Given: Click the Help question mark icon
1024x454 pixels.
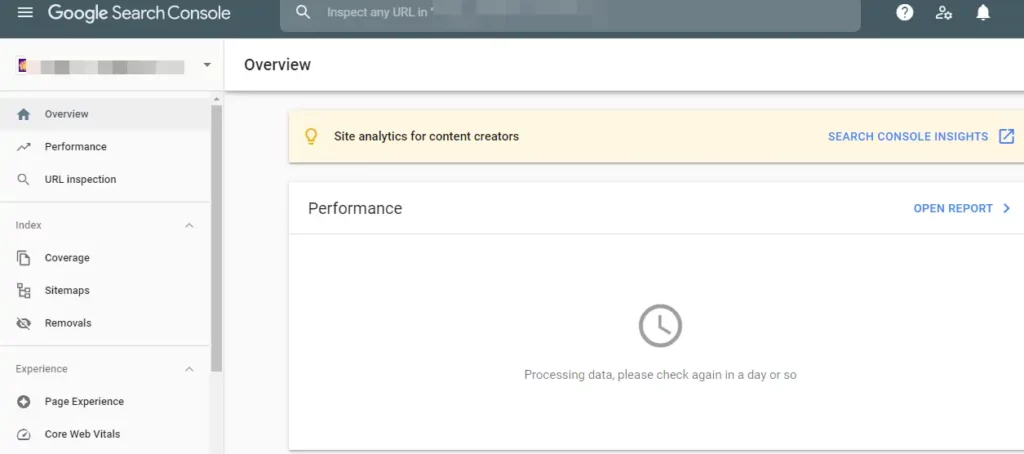Looking at the screenshot, I should point(905,13).
